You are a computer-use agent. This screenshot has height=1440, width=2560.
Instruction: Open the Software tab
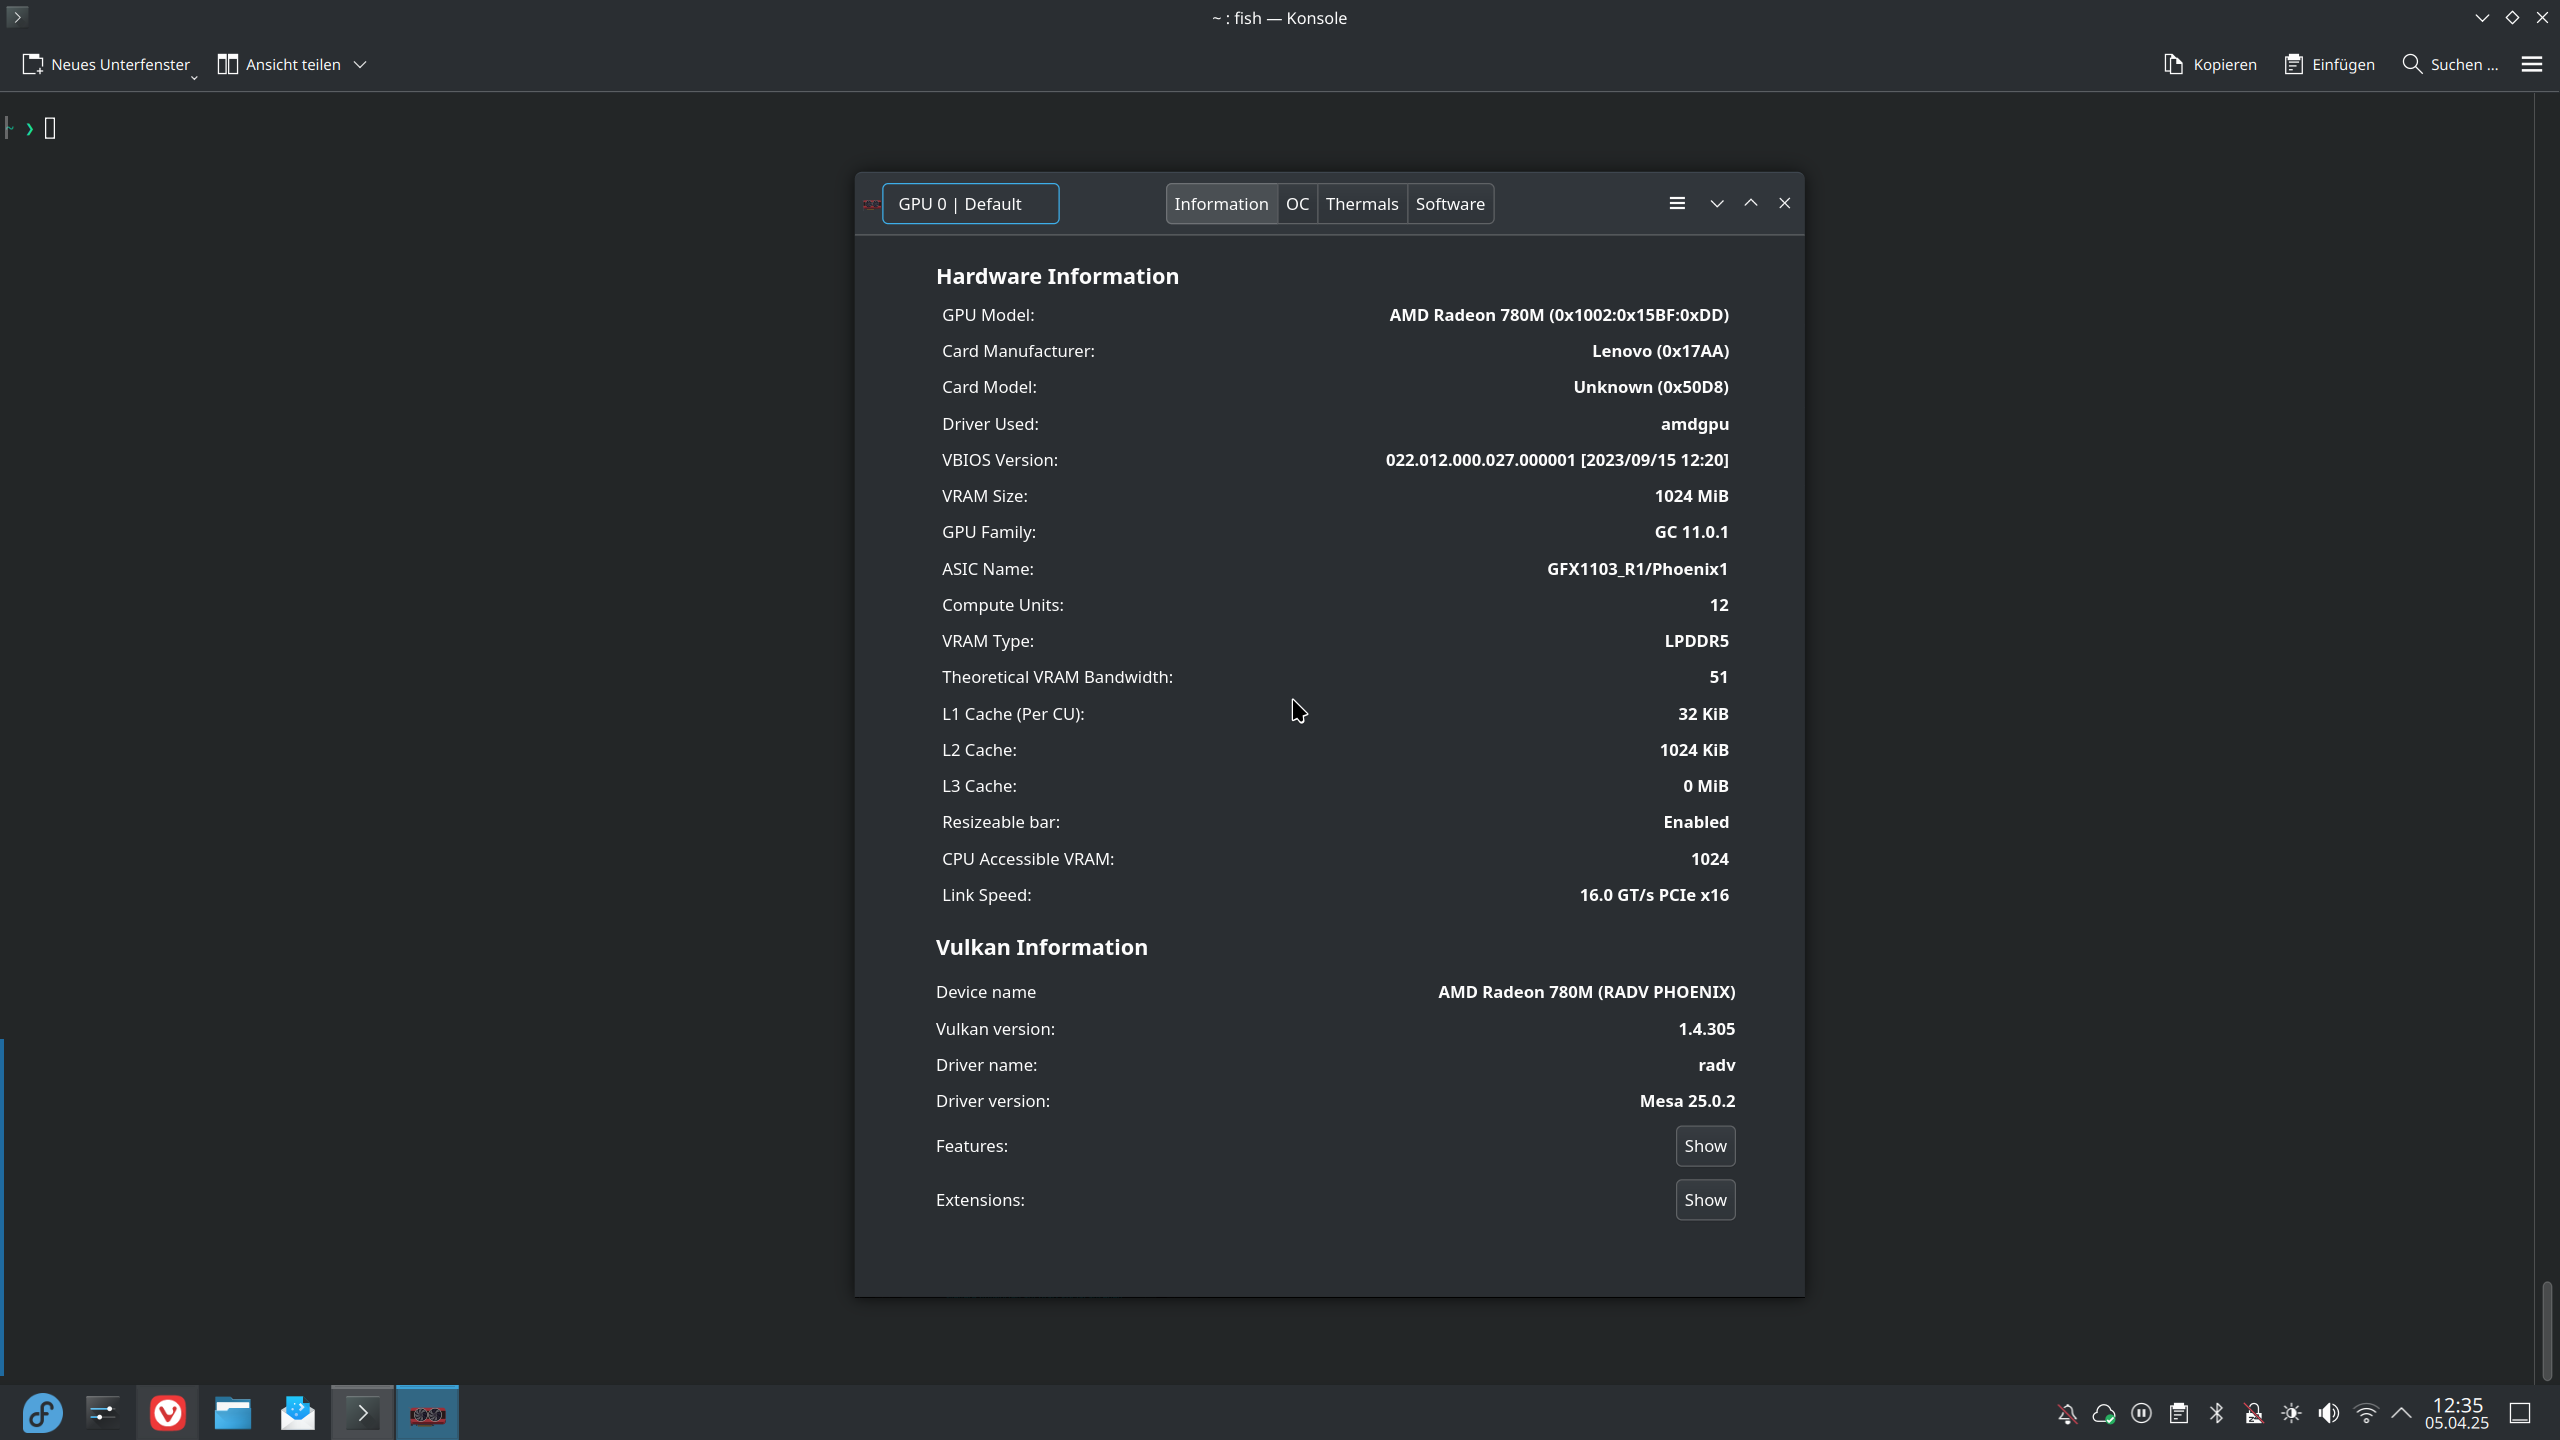(x=1449, y=204)
